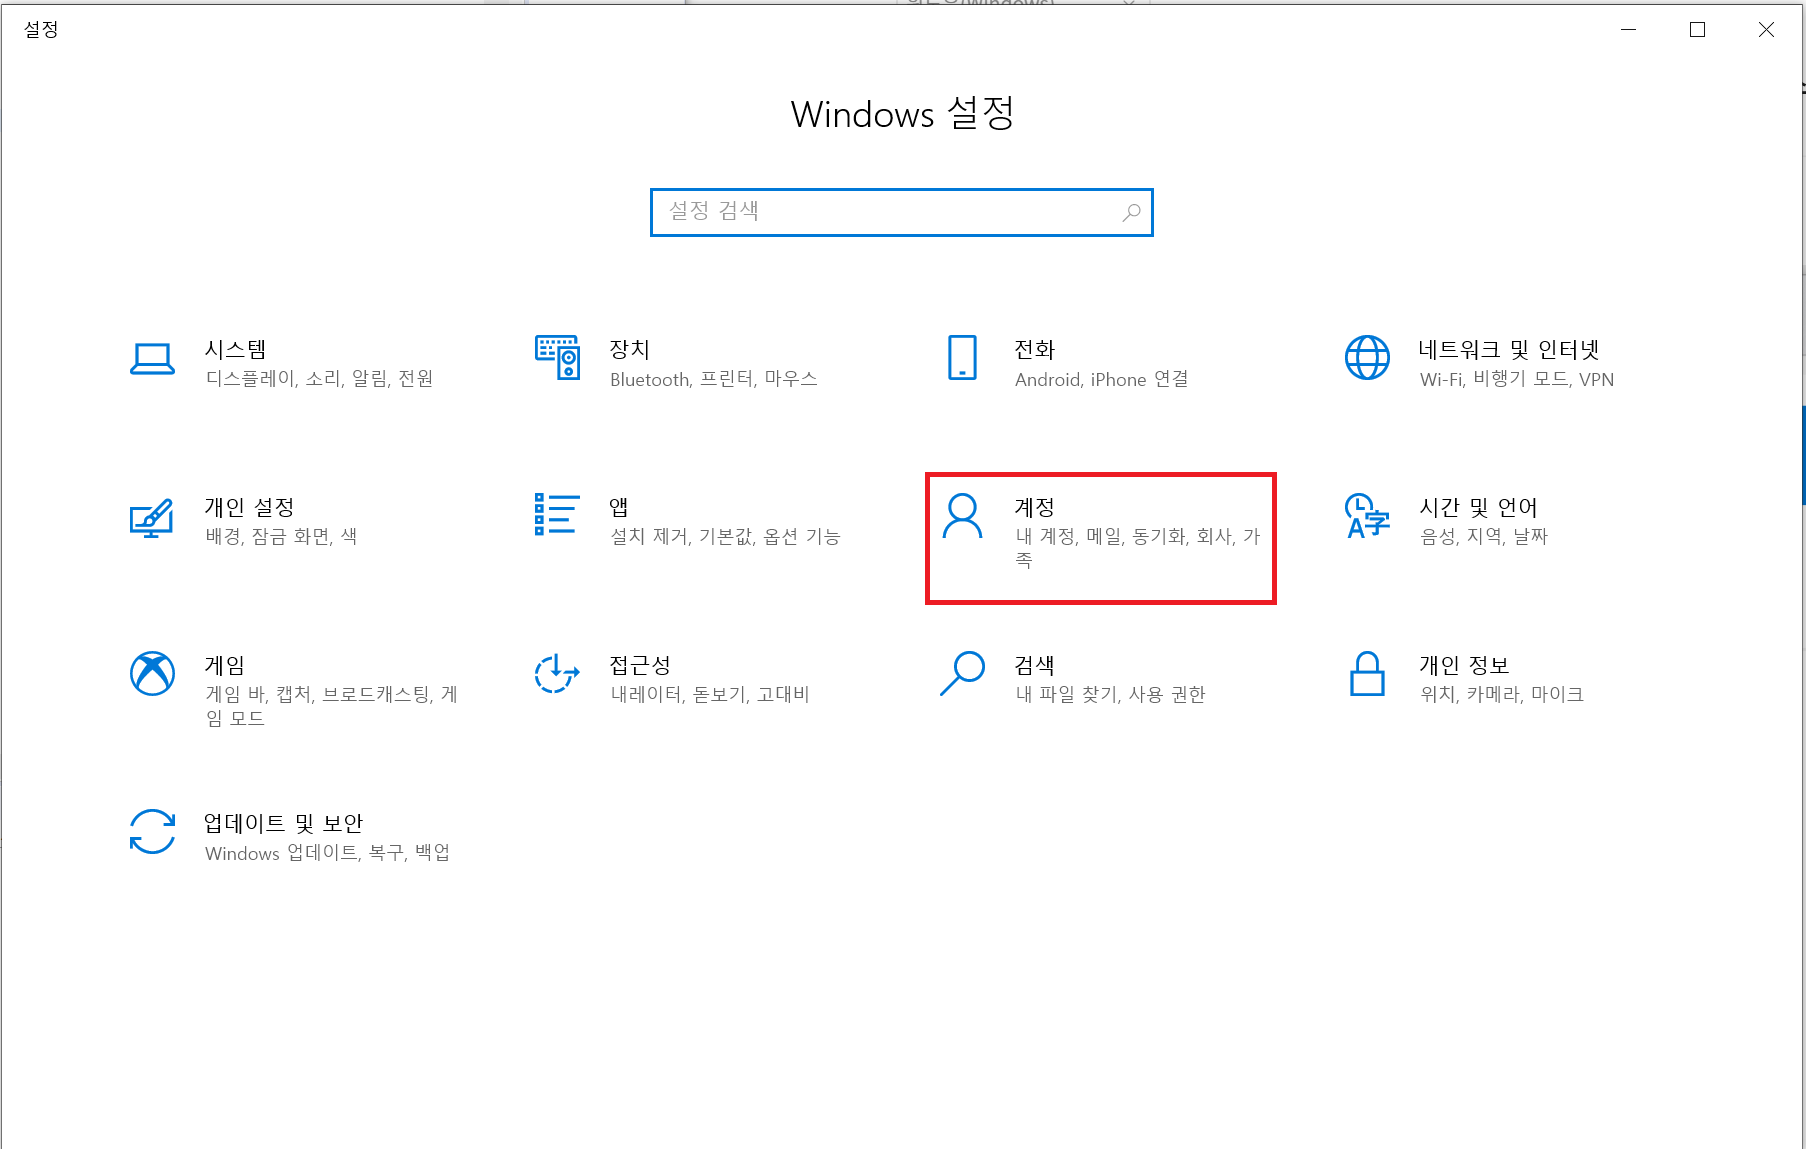
Task: Click the System (시스템) laptop icon
Action: tap(152, 358)
